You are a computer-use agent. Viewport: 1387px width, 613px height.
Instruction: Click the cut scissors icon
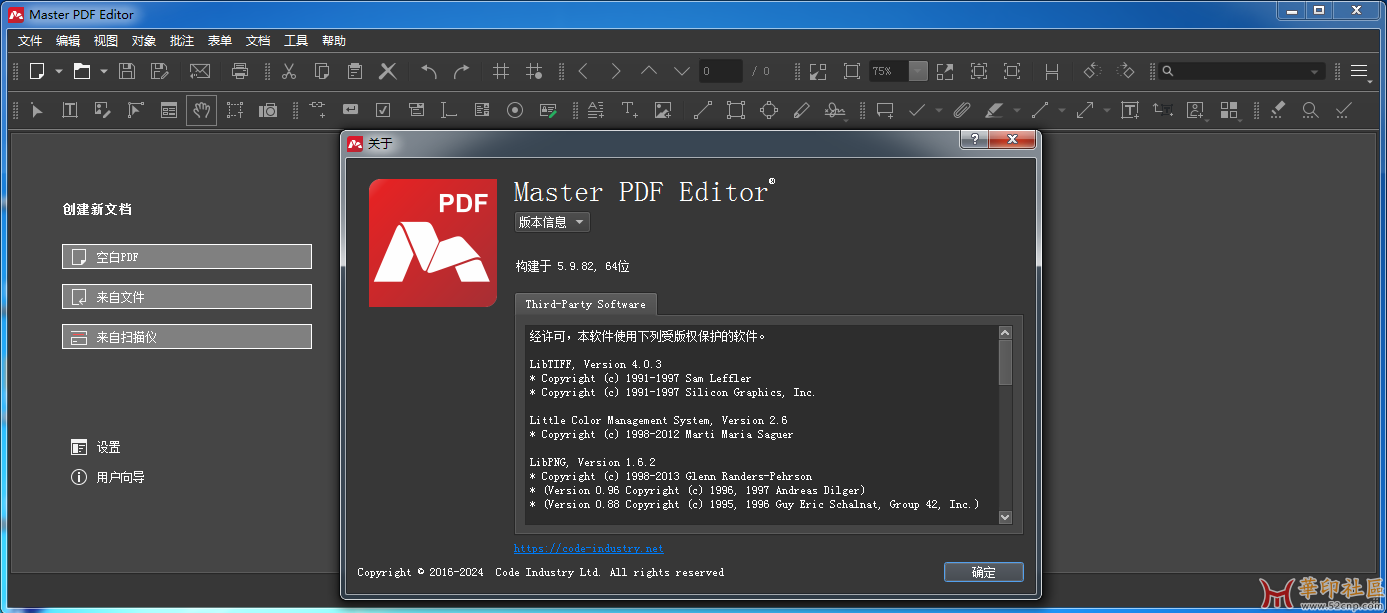pyautogui.click(x=289, y=71)
